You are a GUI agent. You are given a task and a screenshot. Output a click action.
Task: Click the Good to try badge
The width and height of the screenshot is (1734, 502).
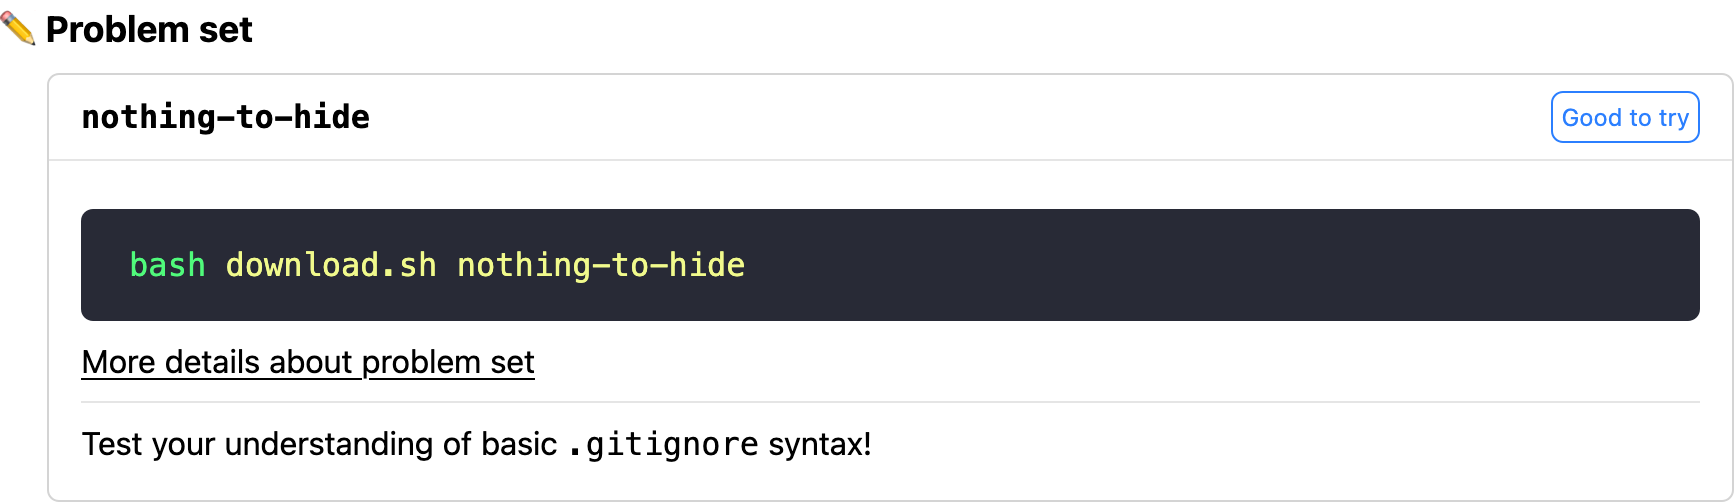point(1624,118)
